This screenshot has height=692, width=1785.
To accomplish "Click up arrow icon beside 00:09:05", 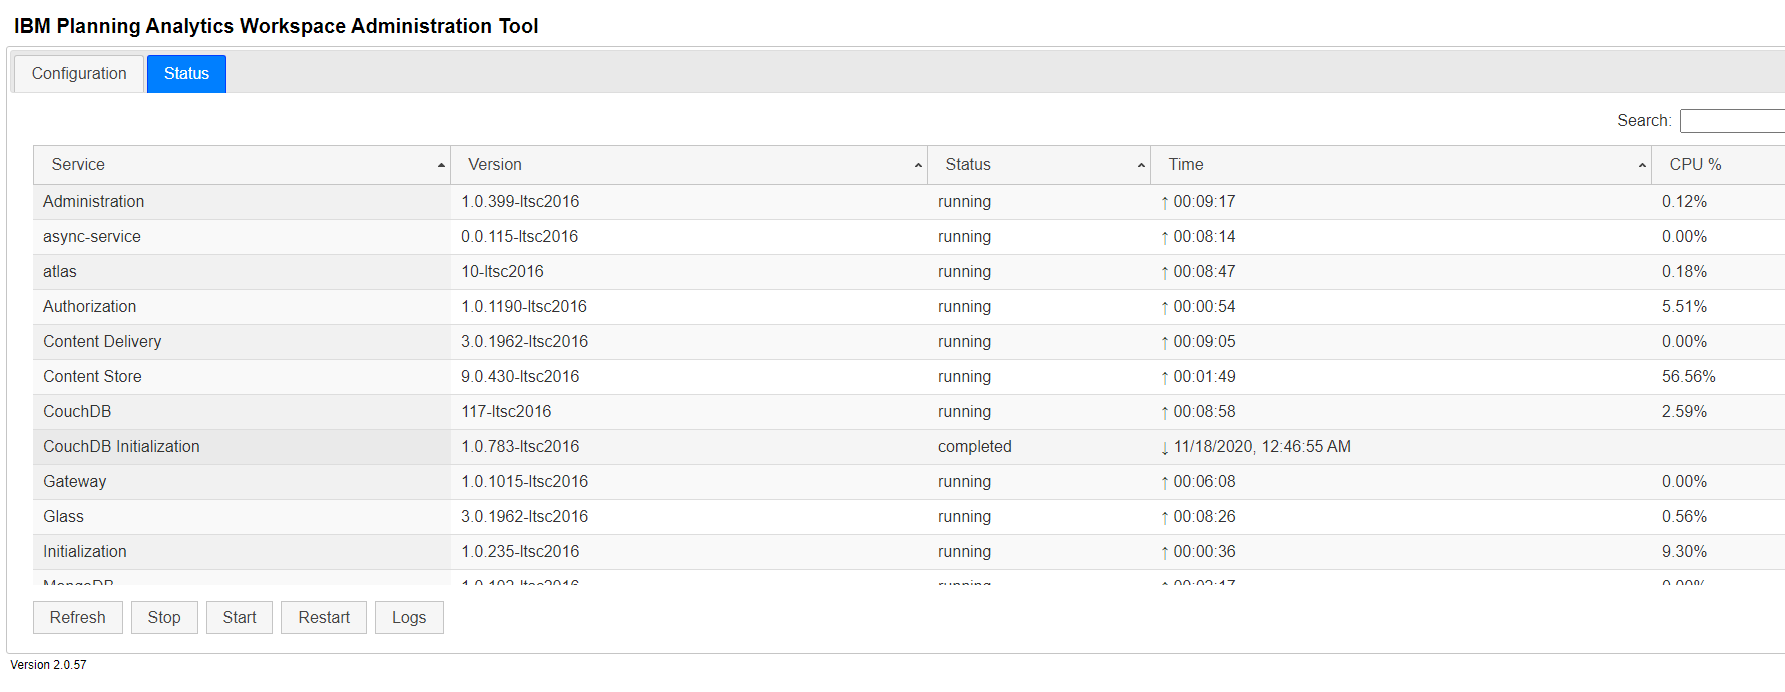I will [x=1165, y=343].
